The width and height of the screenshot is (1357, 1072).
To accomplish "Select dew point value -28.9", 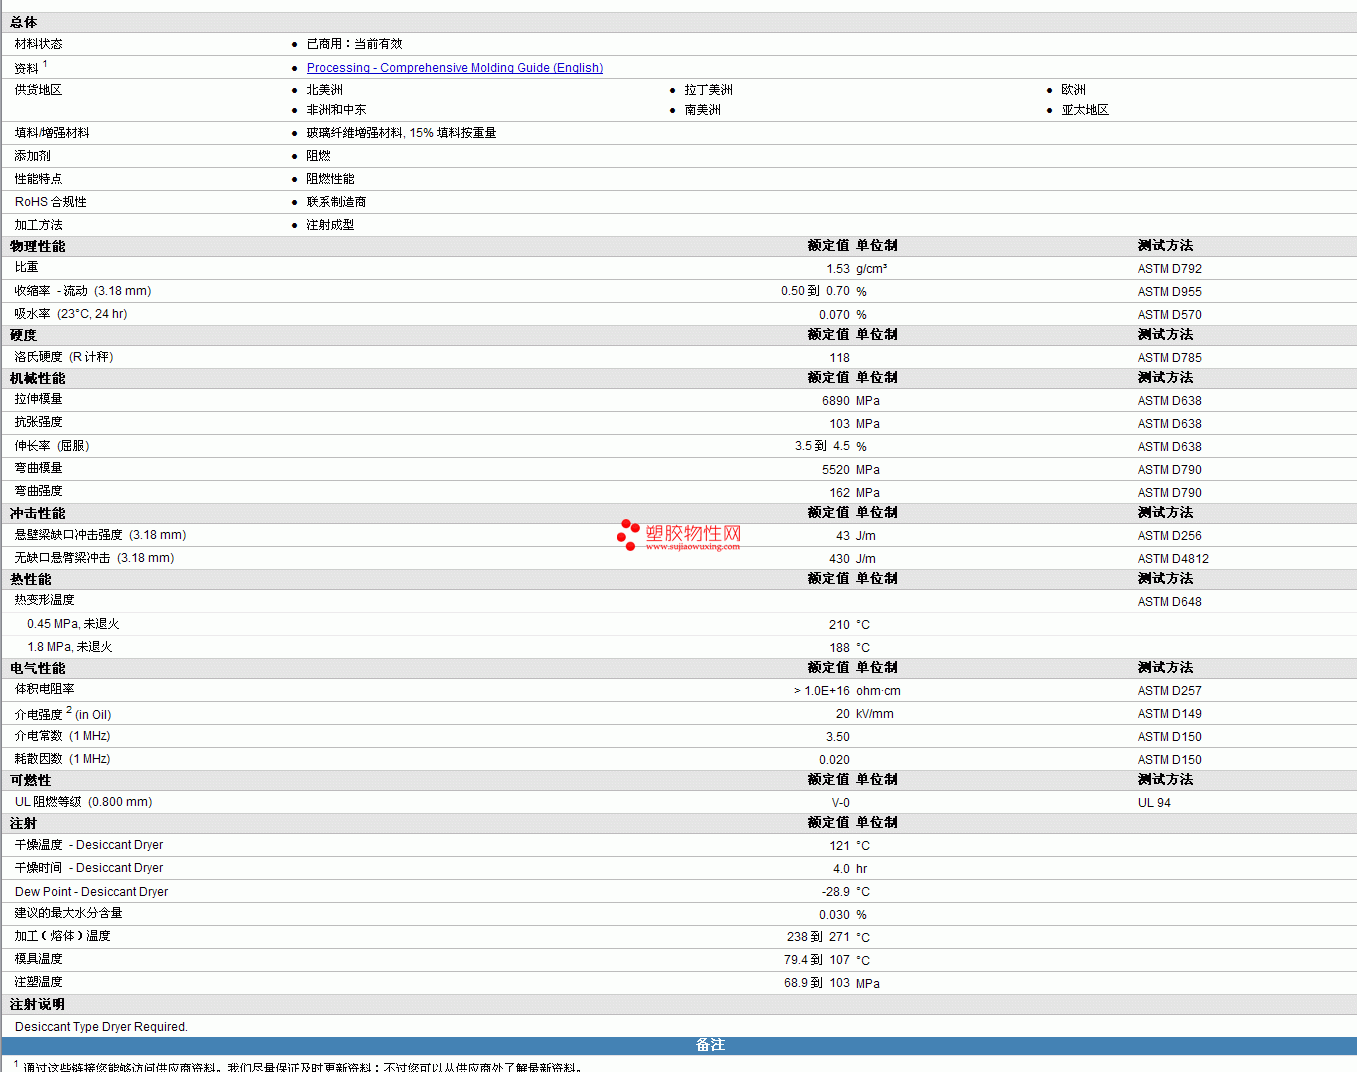I will click(x=836, y=892).
